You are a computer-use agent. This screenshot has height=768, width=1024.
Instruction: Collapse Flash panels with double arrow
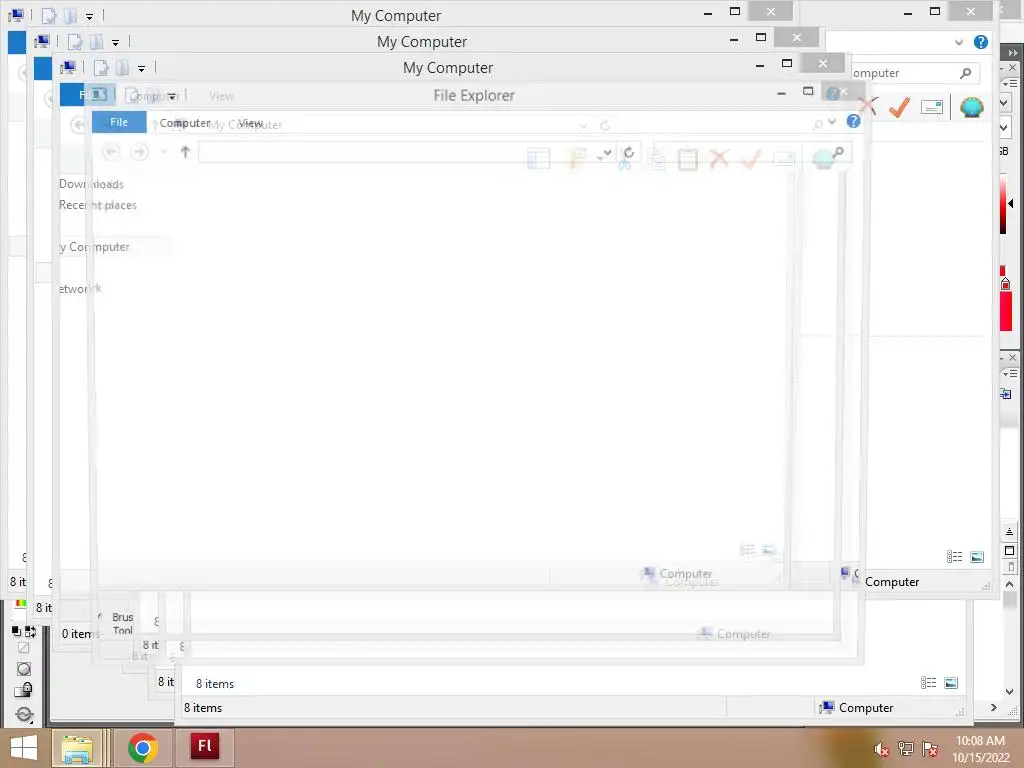[x=1012, y=52]
